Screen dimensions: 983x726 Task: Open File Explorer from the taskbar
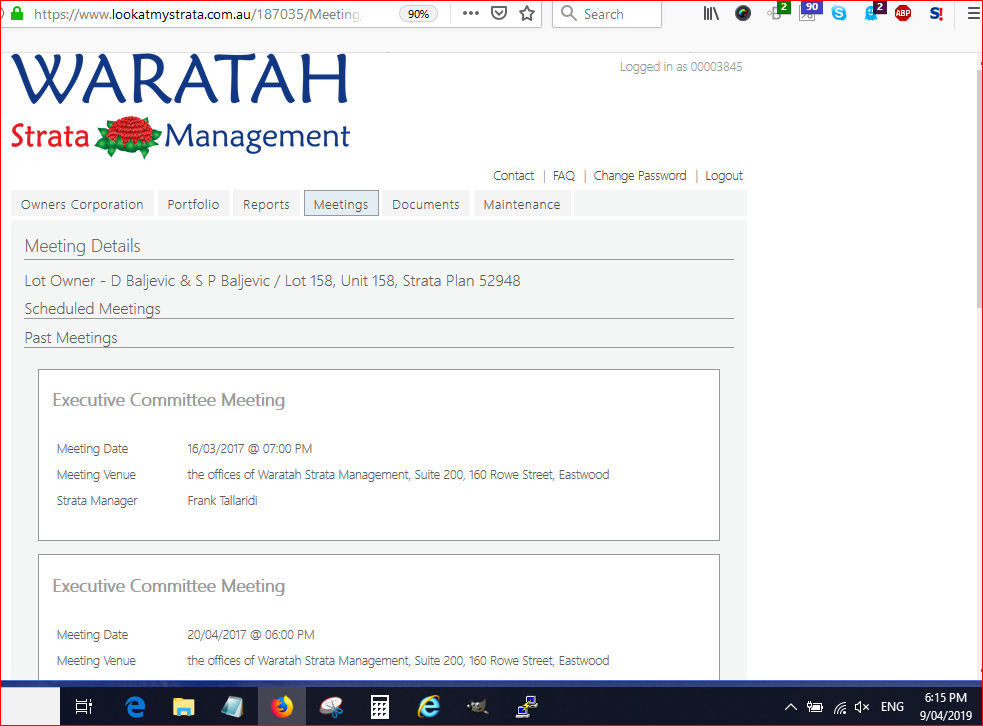184,707
